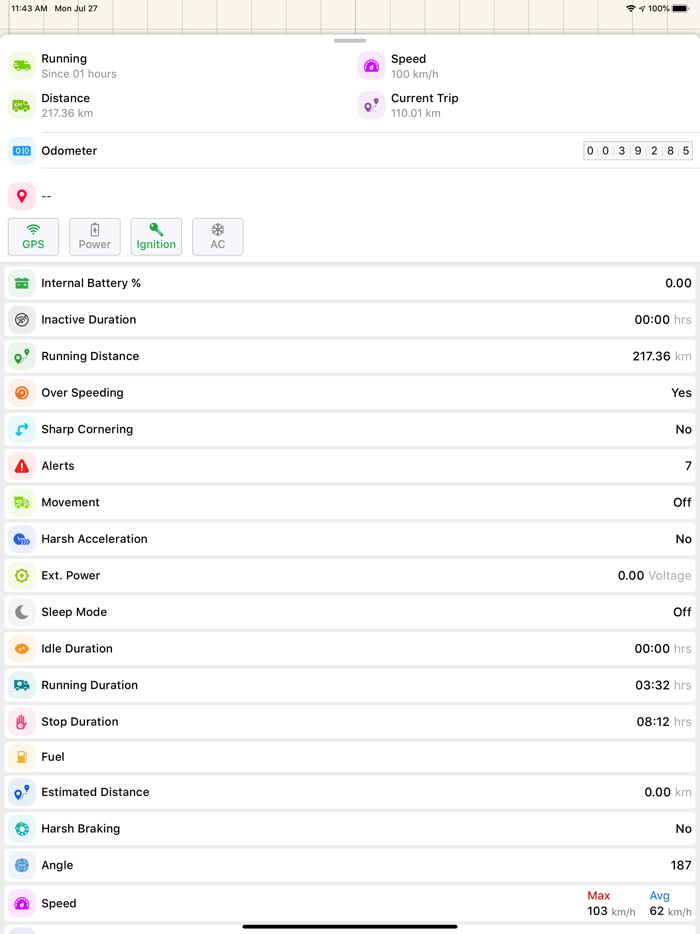
Task: Tap the bottom Speed gauge icon
Action: click(22, 903)
